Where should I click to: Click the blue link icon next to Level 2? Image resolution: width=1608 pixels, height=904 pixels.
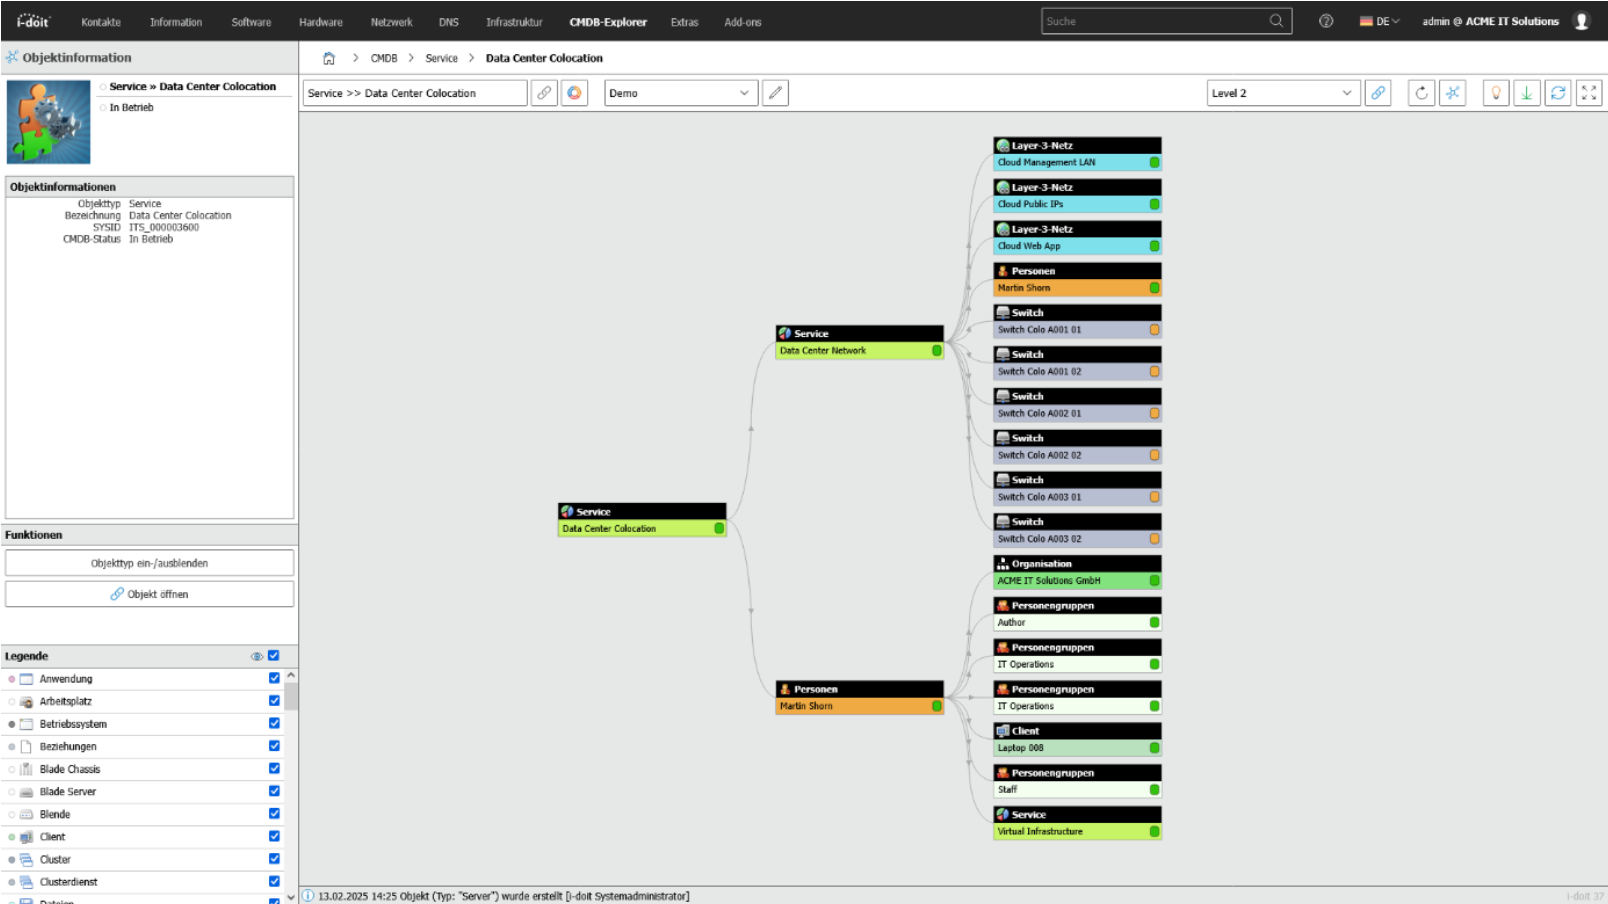click(x=1379, y=93)
